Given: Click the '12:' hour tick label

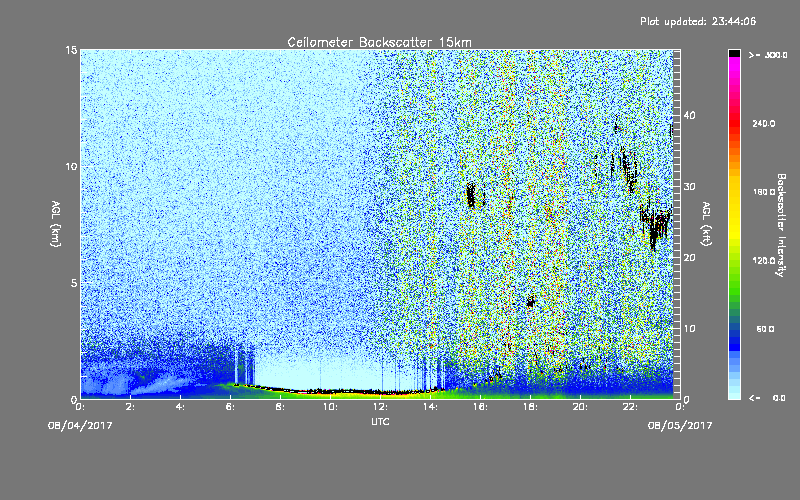Looking at the screenshot, I should 380,407.
